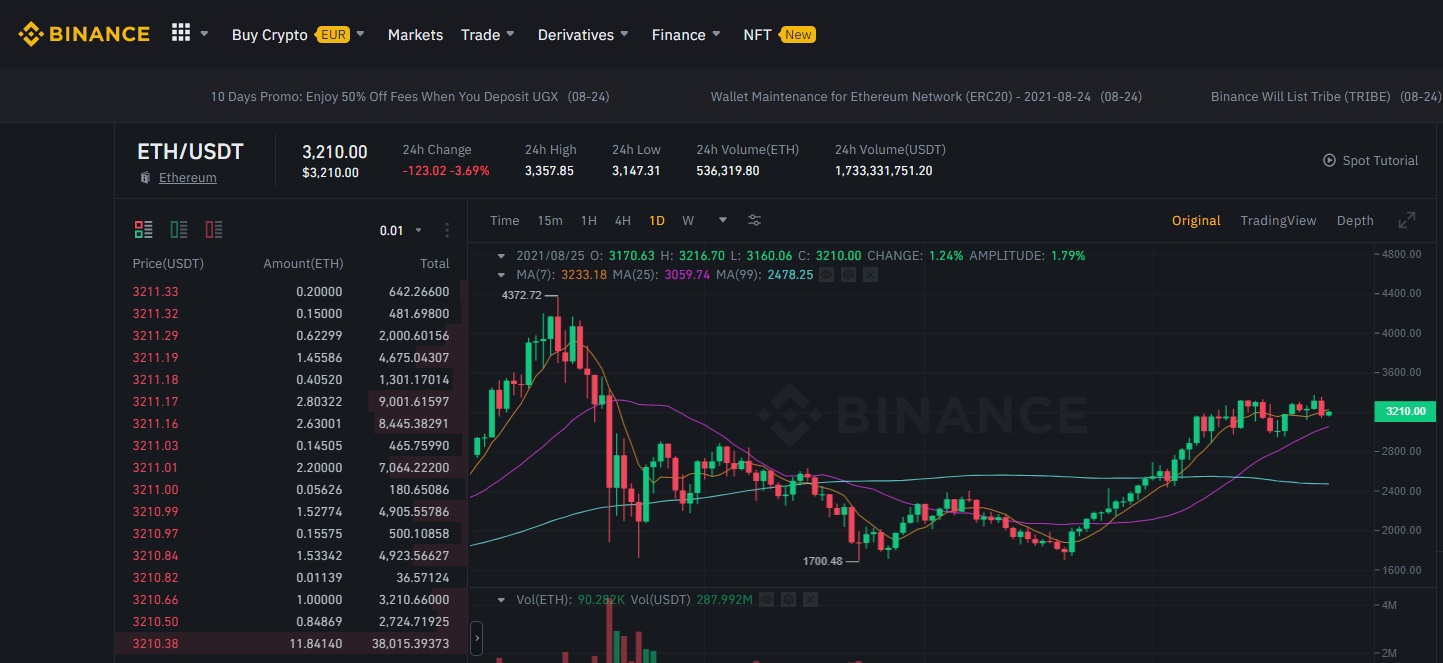
Task: Click the Ethereum document icon
Action: pyautogui.click(x=146, y=178)
